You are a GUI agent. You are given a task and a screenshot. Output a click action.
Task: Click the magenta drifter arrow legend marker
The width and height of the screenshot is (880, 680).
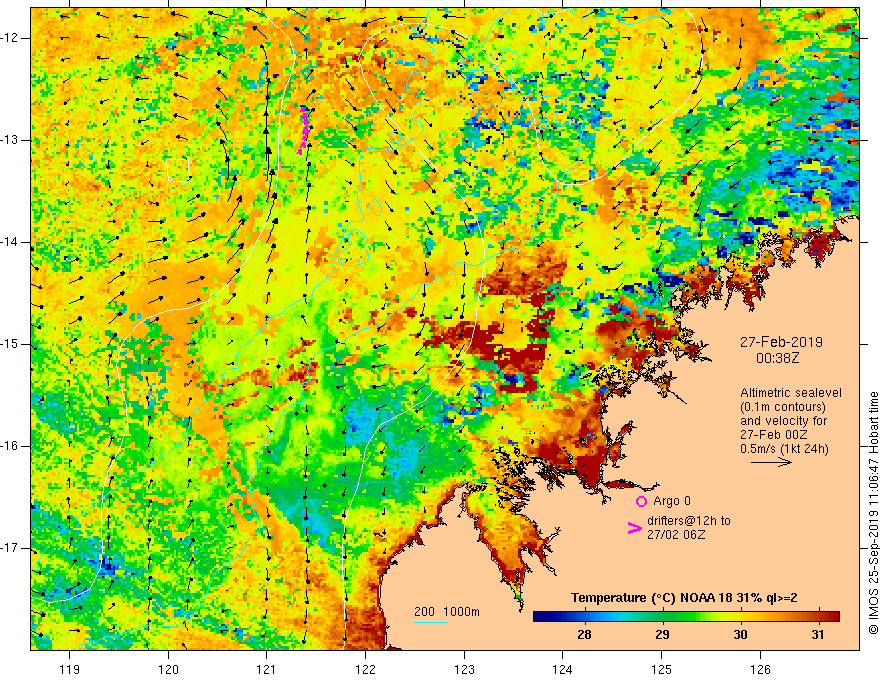(634, 528)
